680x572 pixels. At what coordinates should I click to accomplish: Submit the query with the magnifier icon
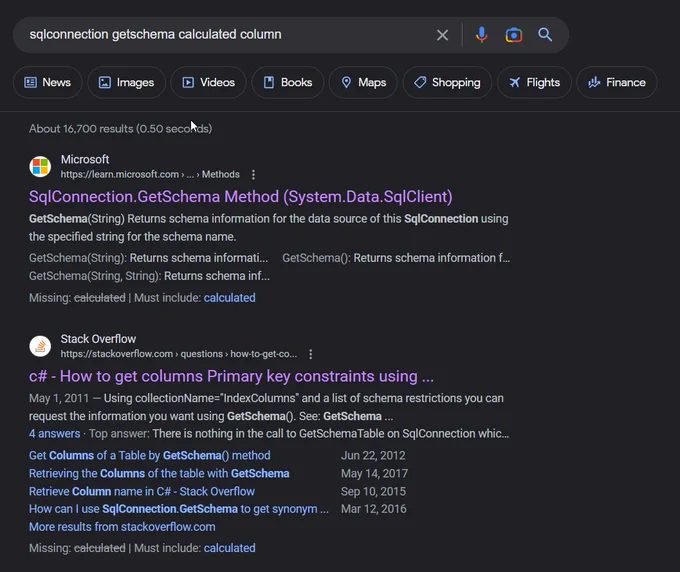point(545,35)
